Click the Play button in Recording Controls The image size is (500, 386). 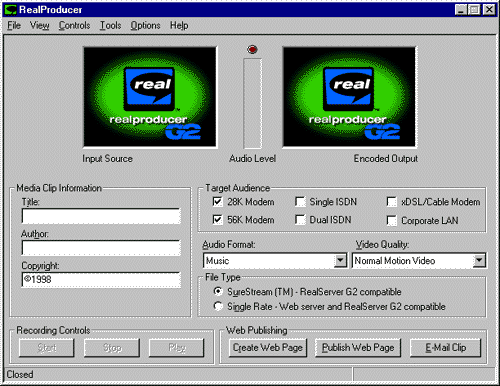(177, 348)
